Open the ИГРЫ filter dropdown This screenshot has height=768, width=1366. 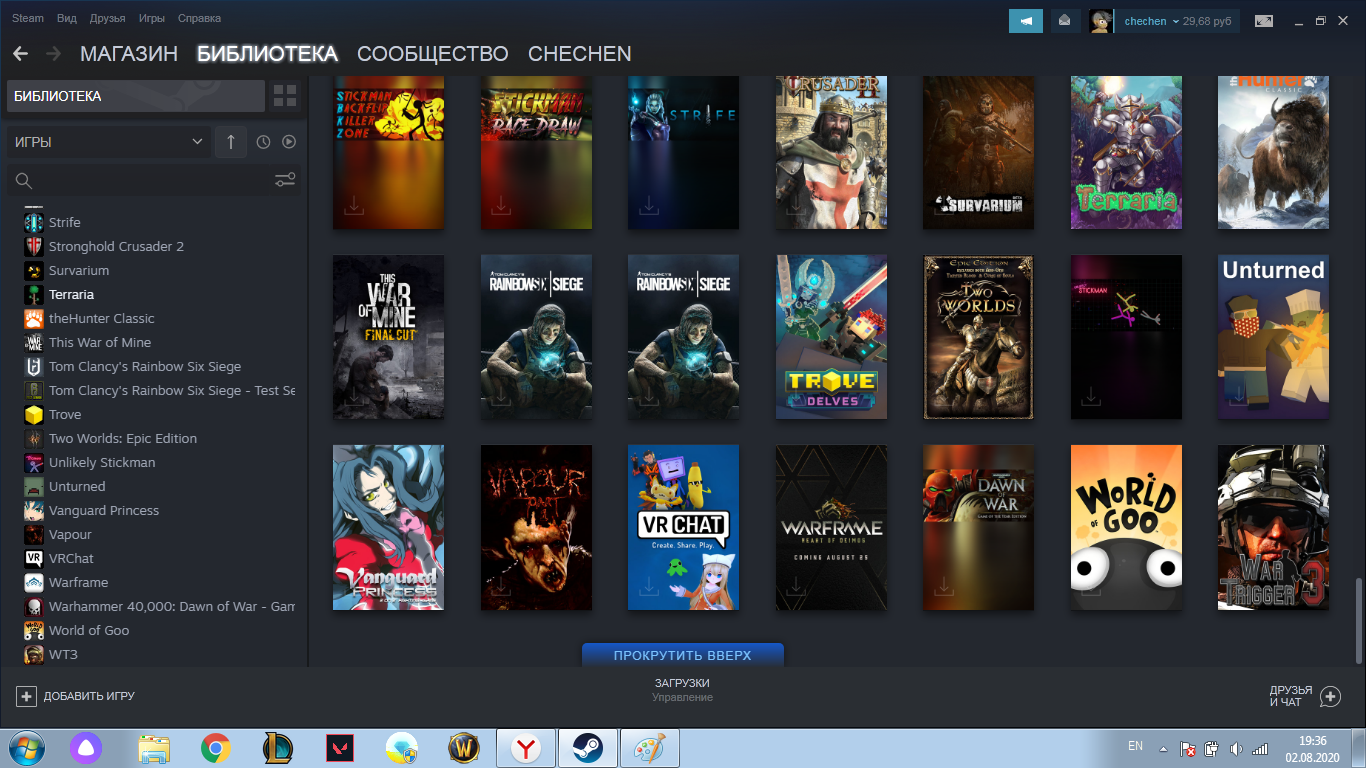[x=108, y=142]
